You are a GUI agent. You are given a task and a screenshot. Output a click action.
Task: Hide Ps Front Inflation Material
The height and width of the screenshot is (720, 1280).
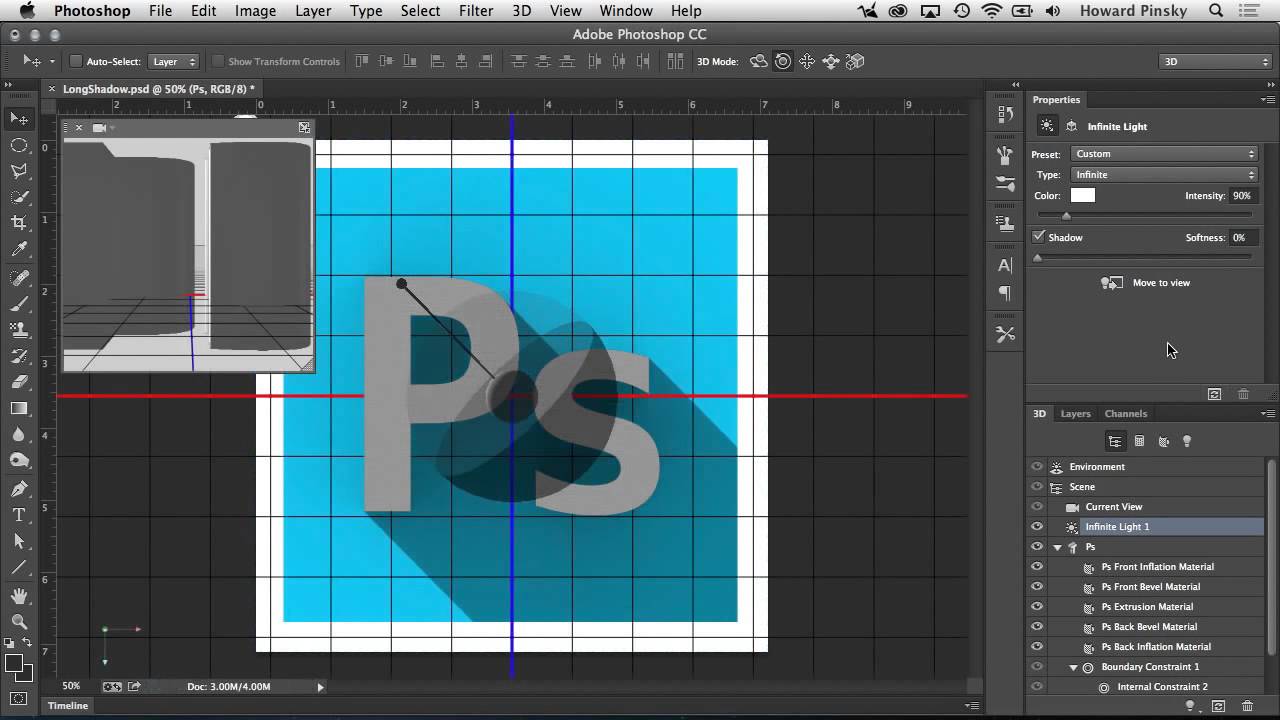(x=1037, y=567)
